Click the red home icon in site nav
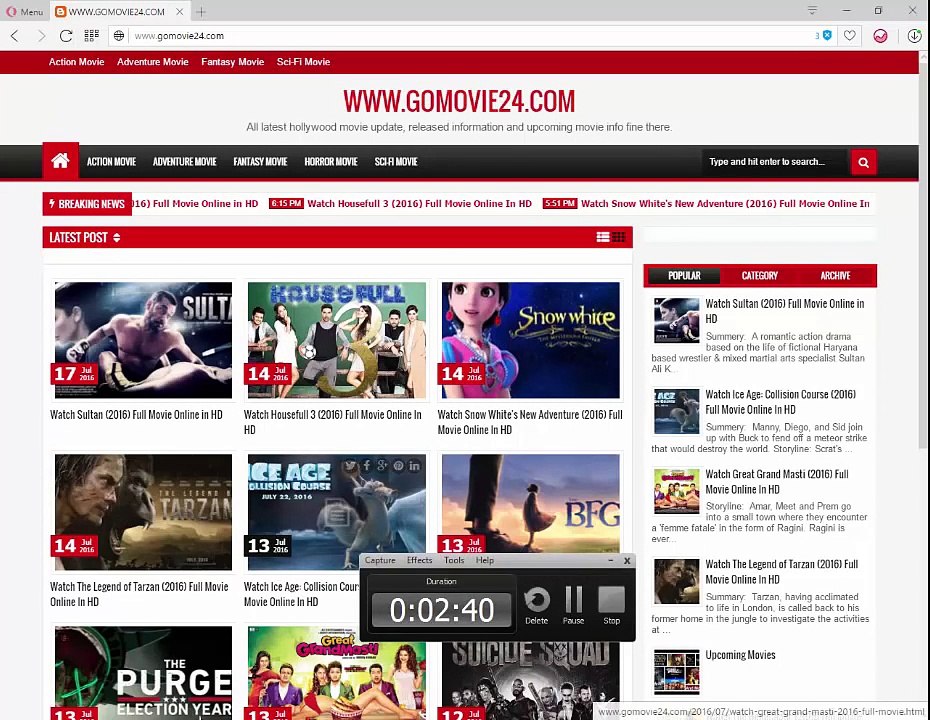This screenshot has width=930, height=720. pyautogui.click(x=60, y=161)
